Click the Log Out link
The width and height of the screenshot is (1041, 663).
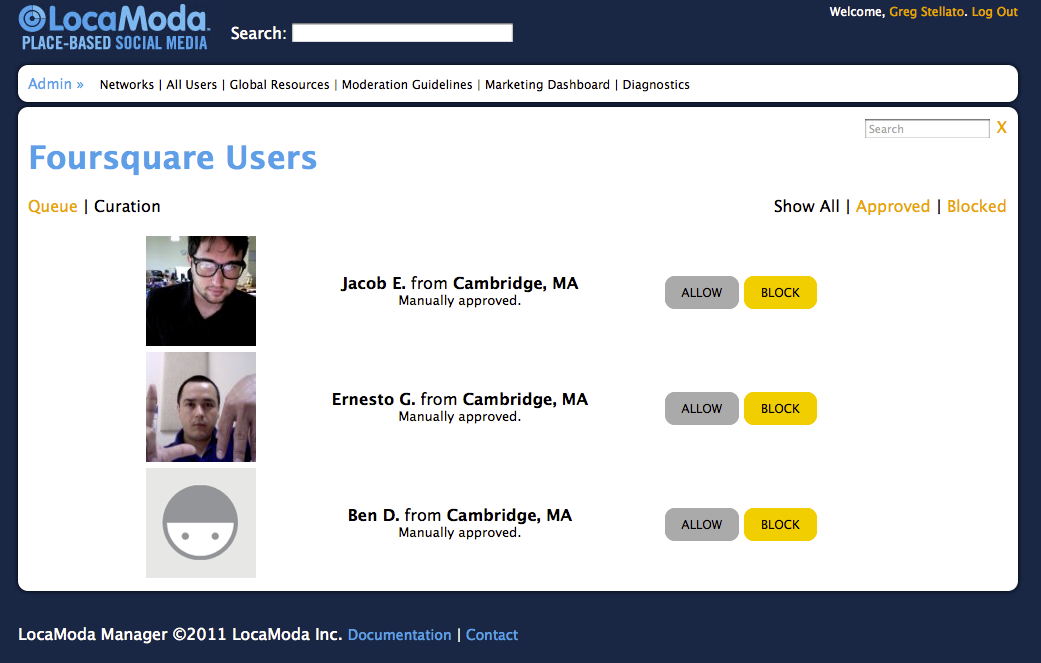pos(994,12)
